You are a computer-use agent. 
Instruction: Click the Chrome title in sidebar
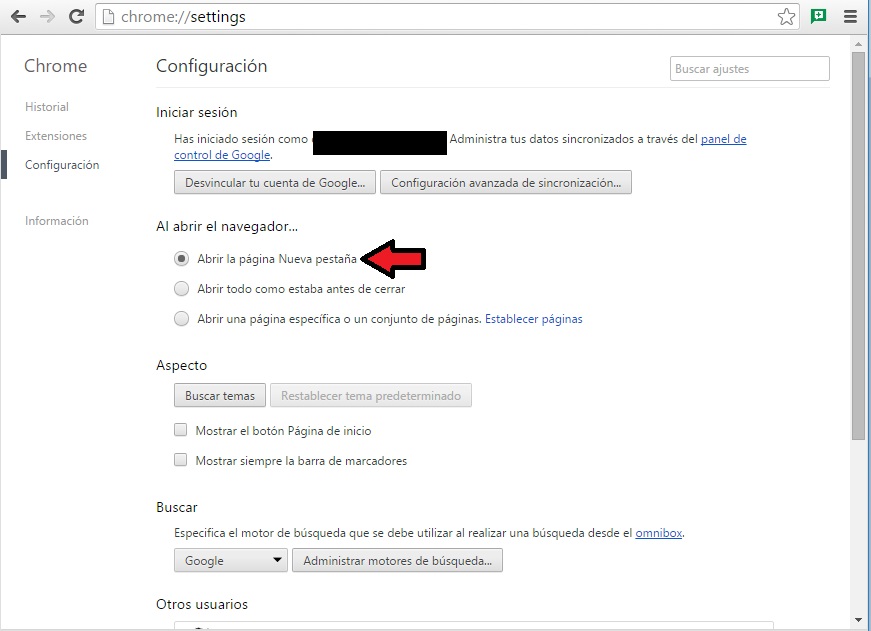[56, 66]
